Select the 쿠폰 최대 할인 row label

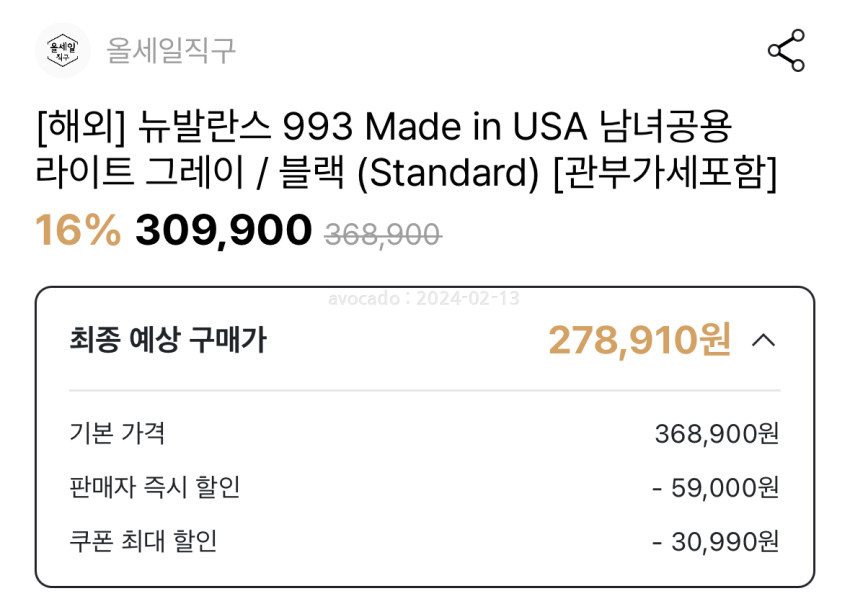tap(143, 541)
